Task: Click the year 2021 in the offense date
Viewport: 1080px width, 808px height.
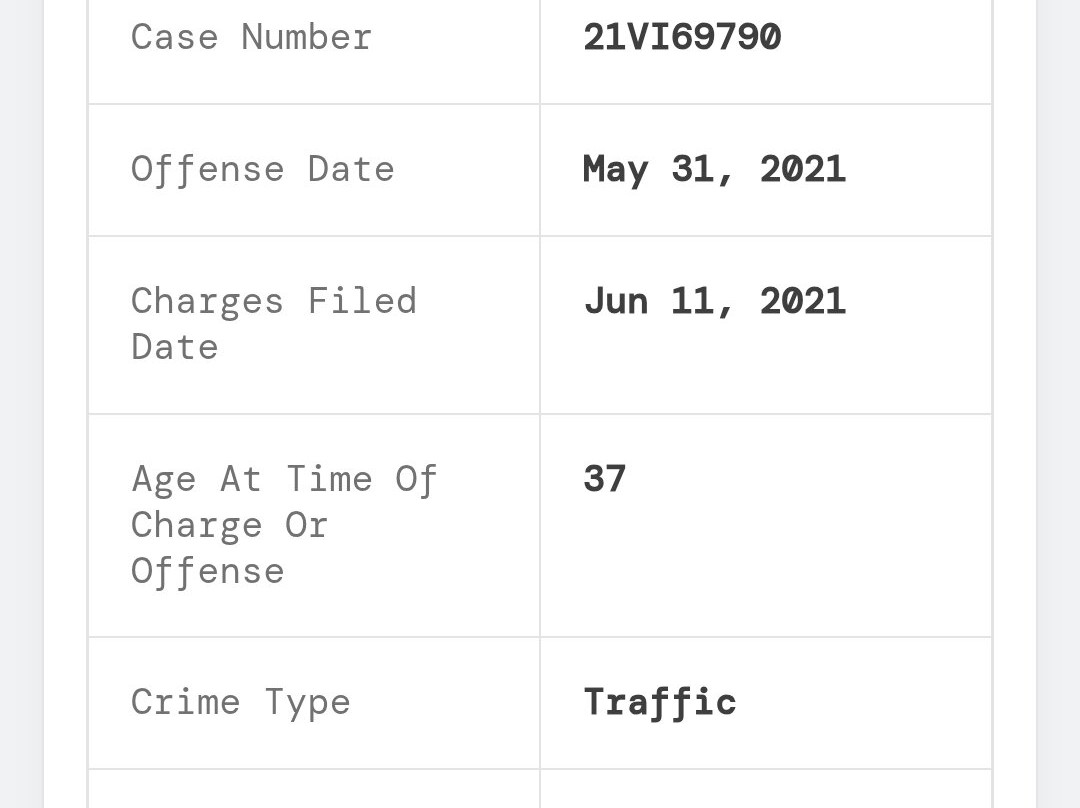Action: [x=803, y=169]
